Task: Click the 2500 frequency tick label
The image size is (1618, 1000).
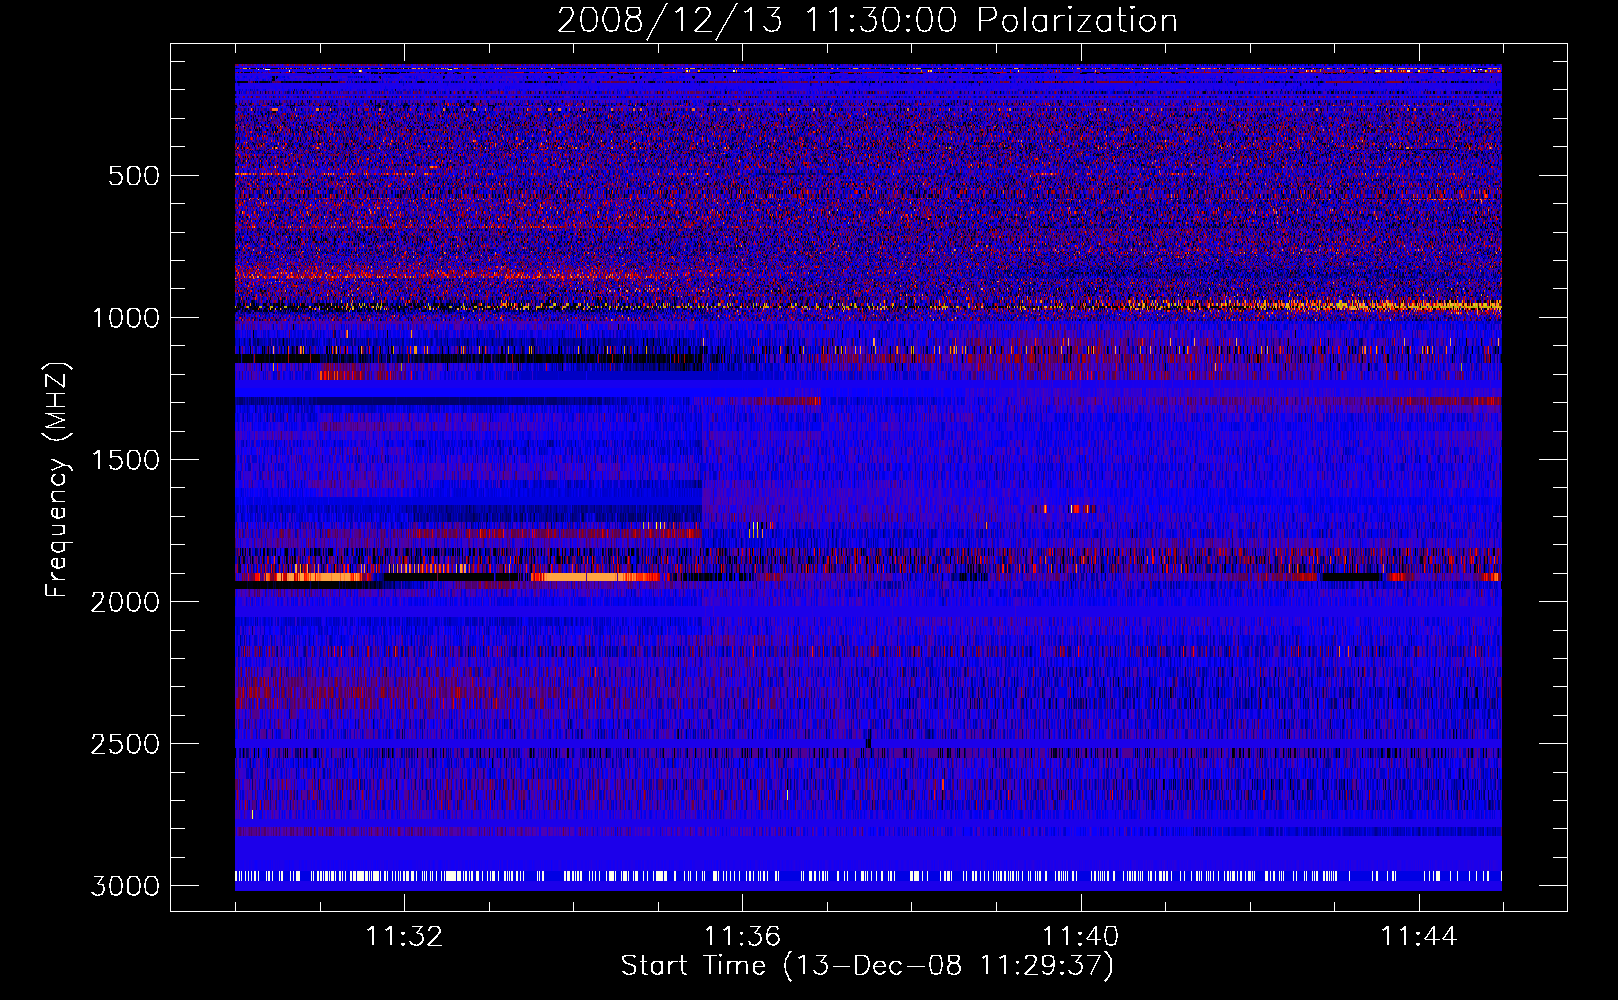Action: click(x=125, y=744)
